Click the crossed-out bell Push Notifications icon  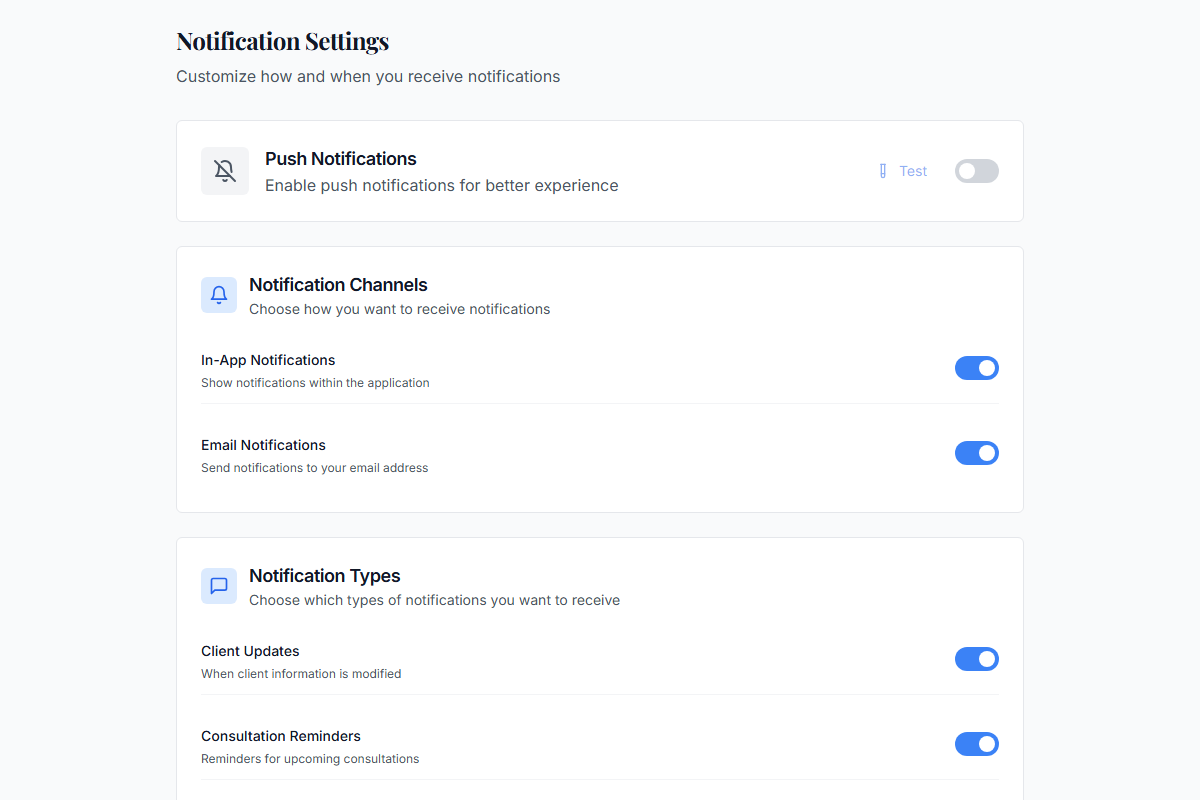point(225,170)
